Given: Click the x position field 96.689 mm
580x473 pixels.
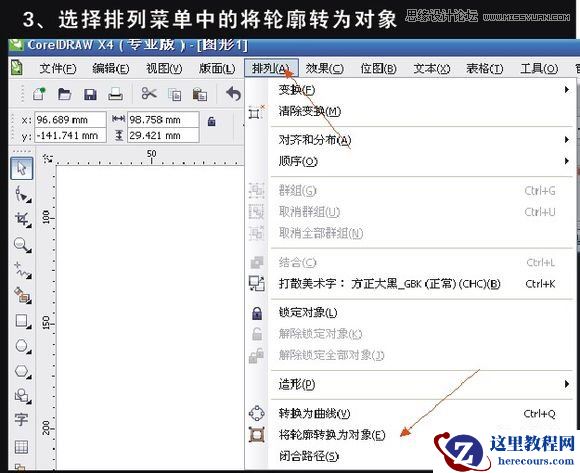Looking at the screenshot, I should click(70, 120).
